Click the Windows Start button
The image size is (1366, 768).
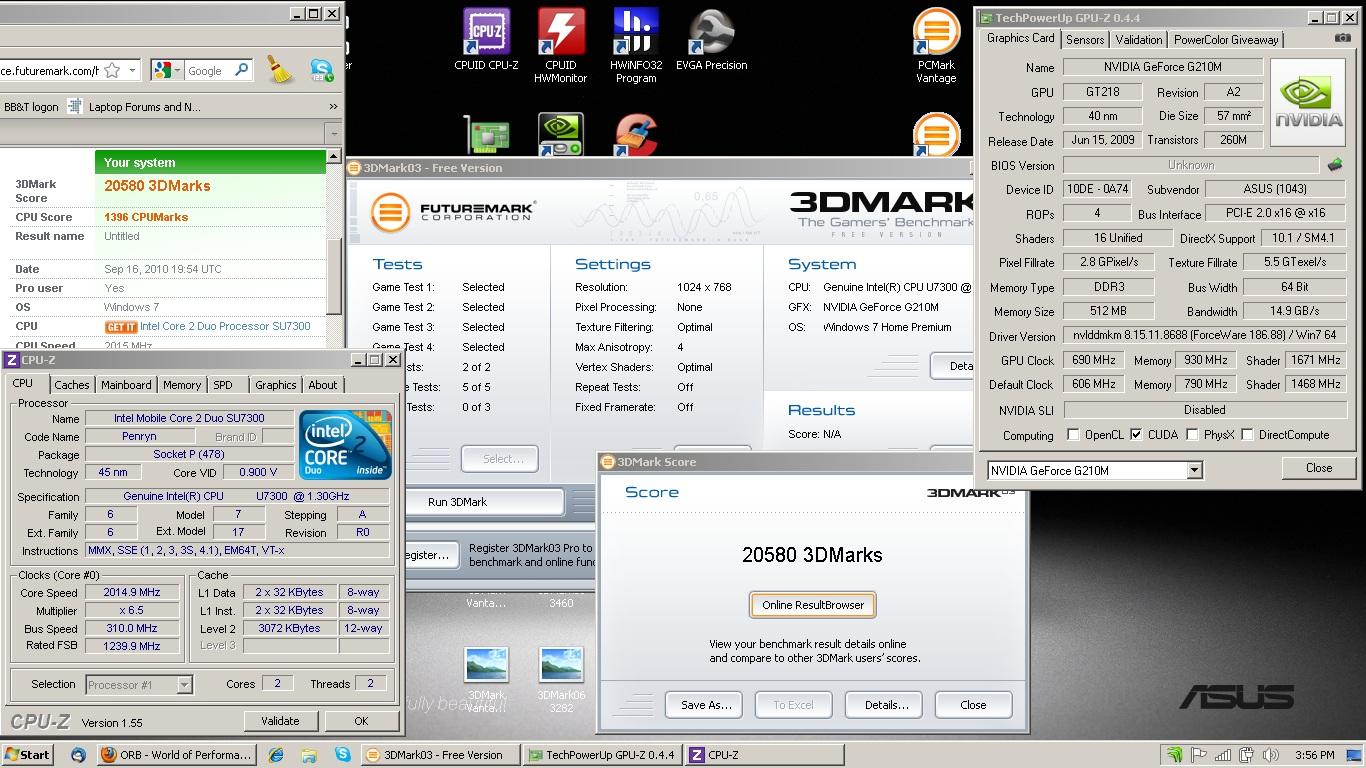pyautogui.click(x=28, y=755)
